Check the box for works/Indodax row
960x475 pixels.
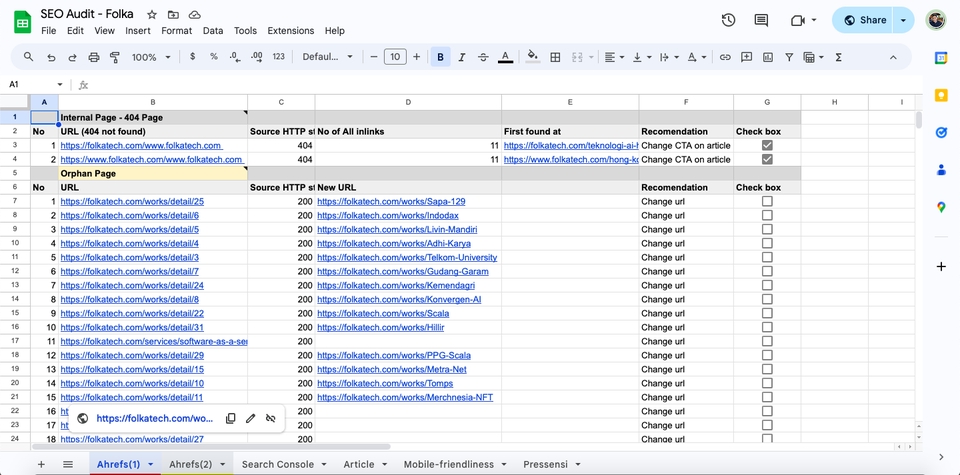(x=767, y=215)
